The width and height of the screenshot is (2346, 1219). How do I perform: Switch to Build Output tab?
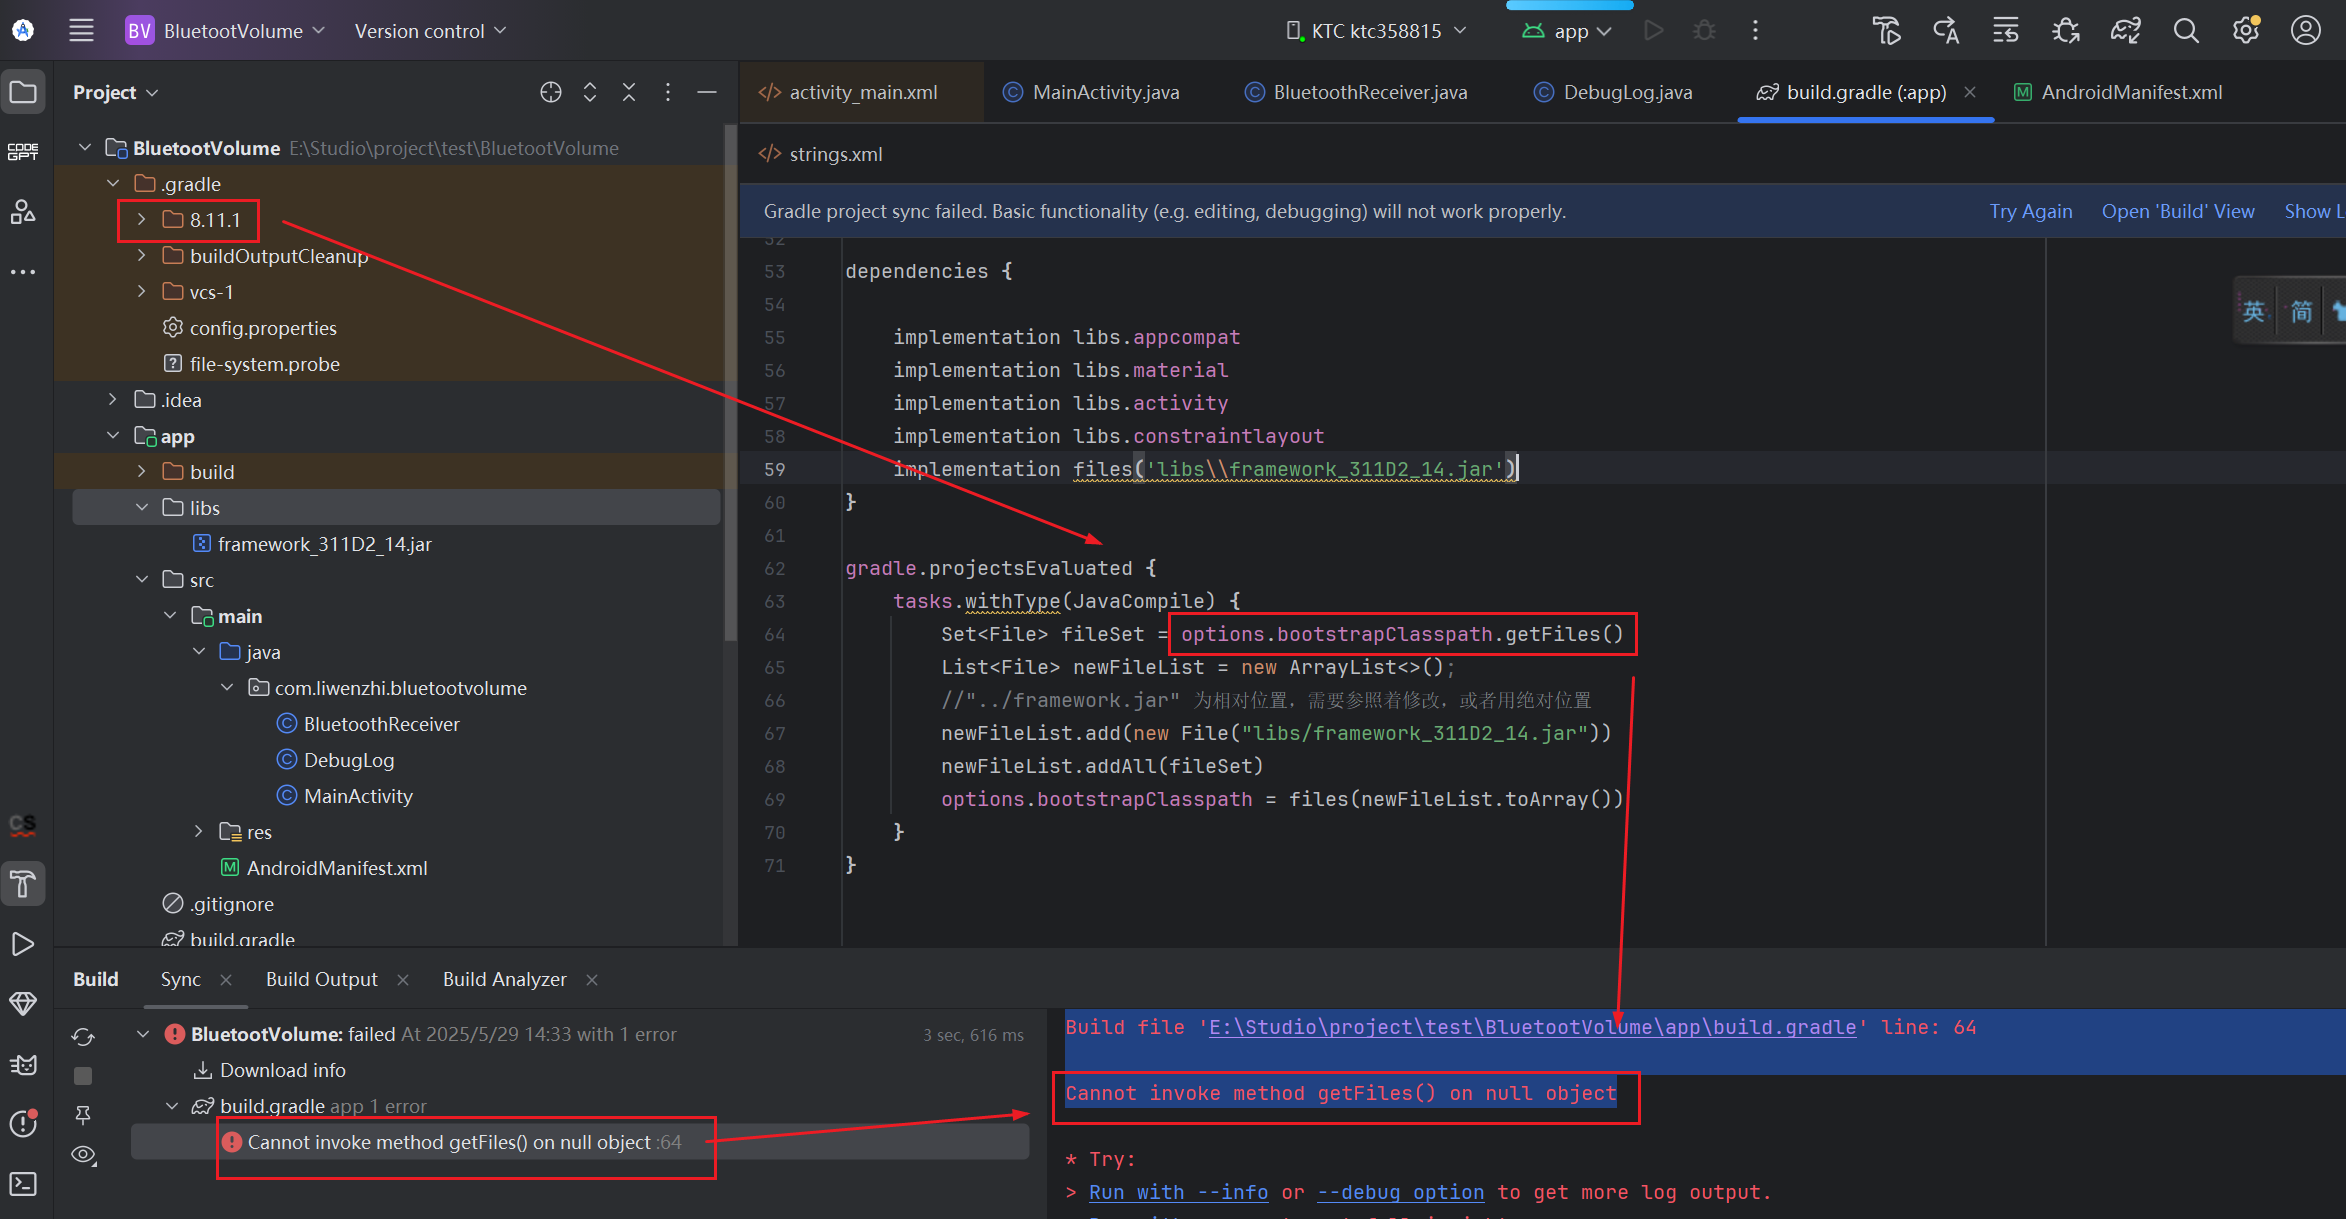322,979
